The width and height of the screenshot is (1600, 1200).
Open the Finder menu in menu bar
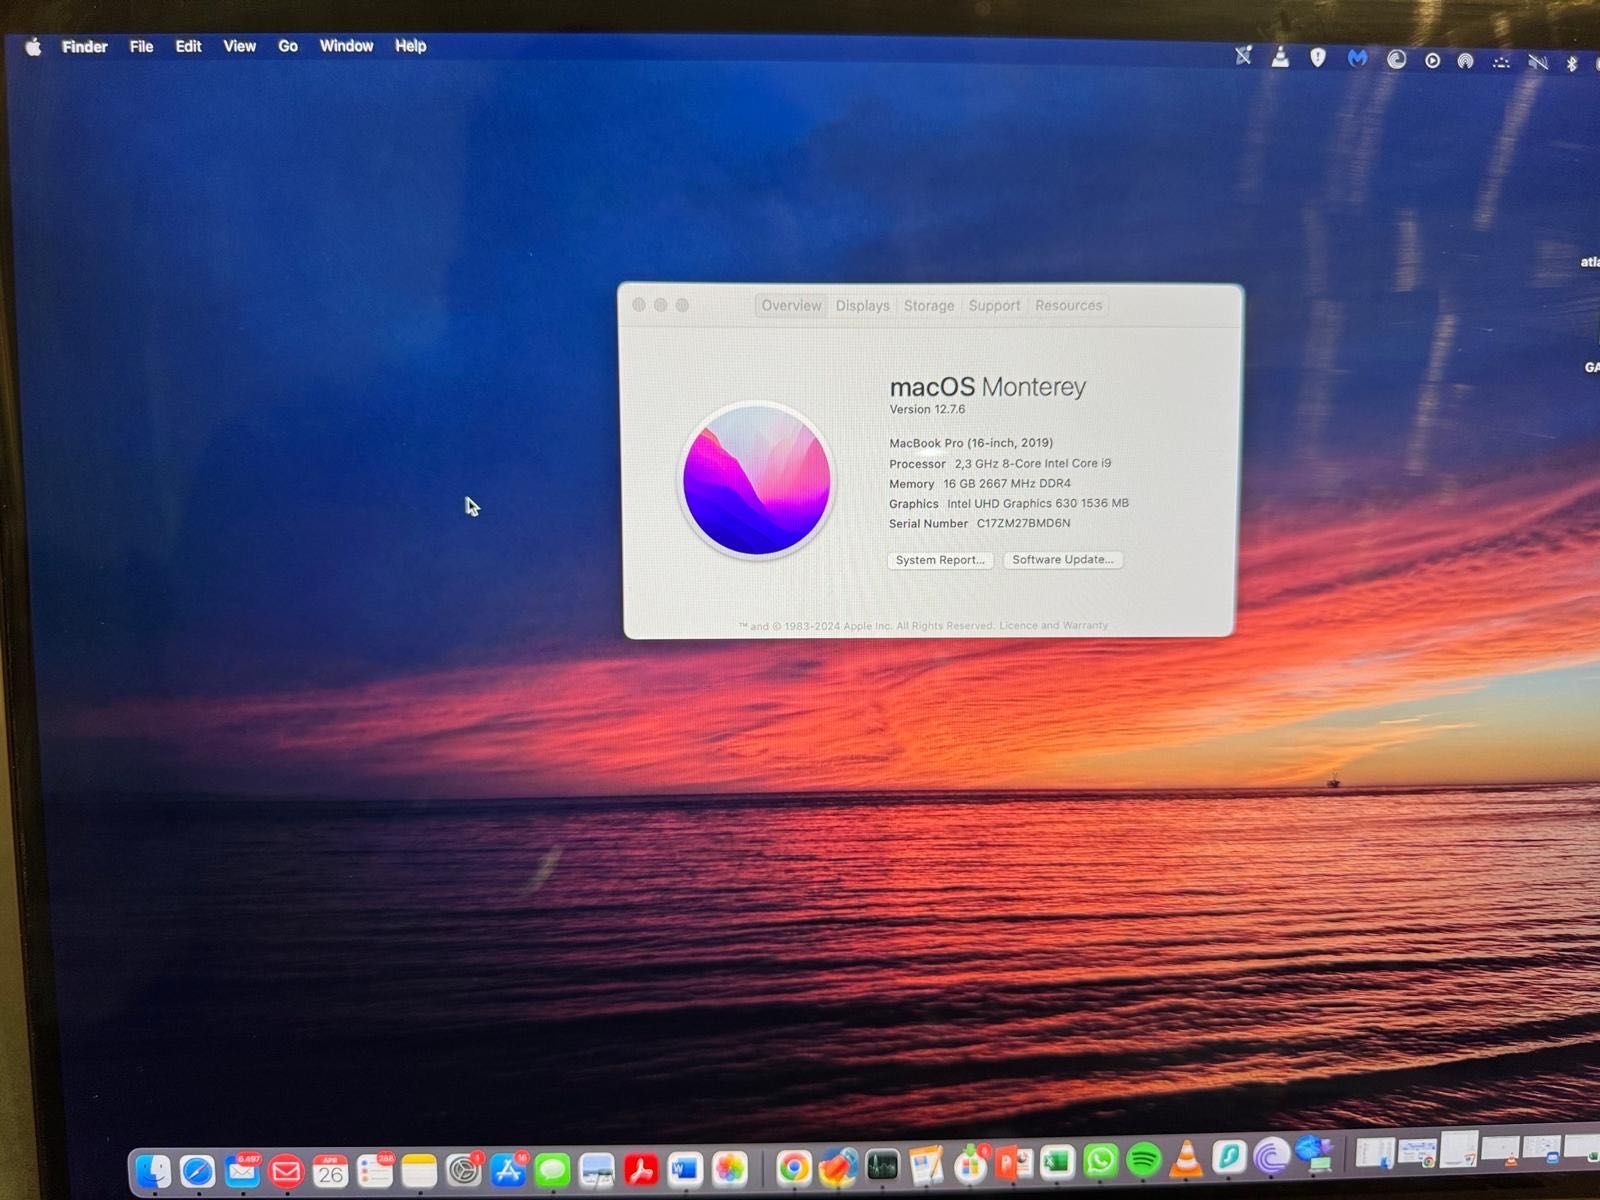tap(84, 46)
